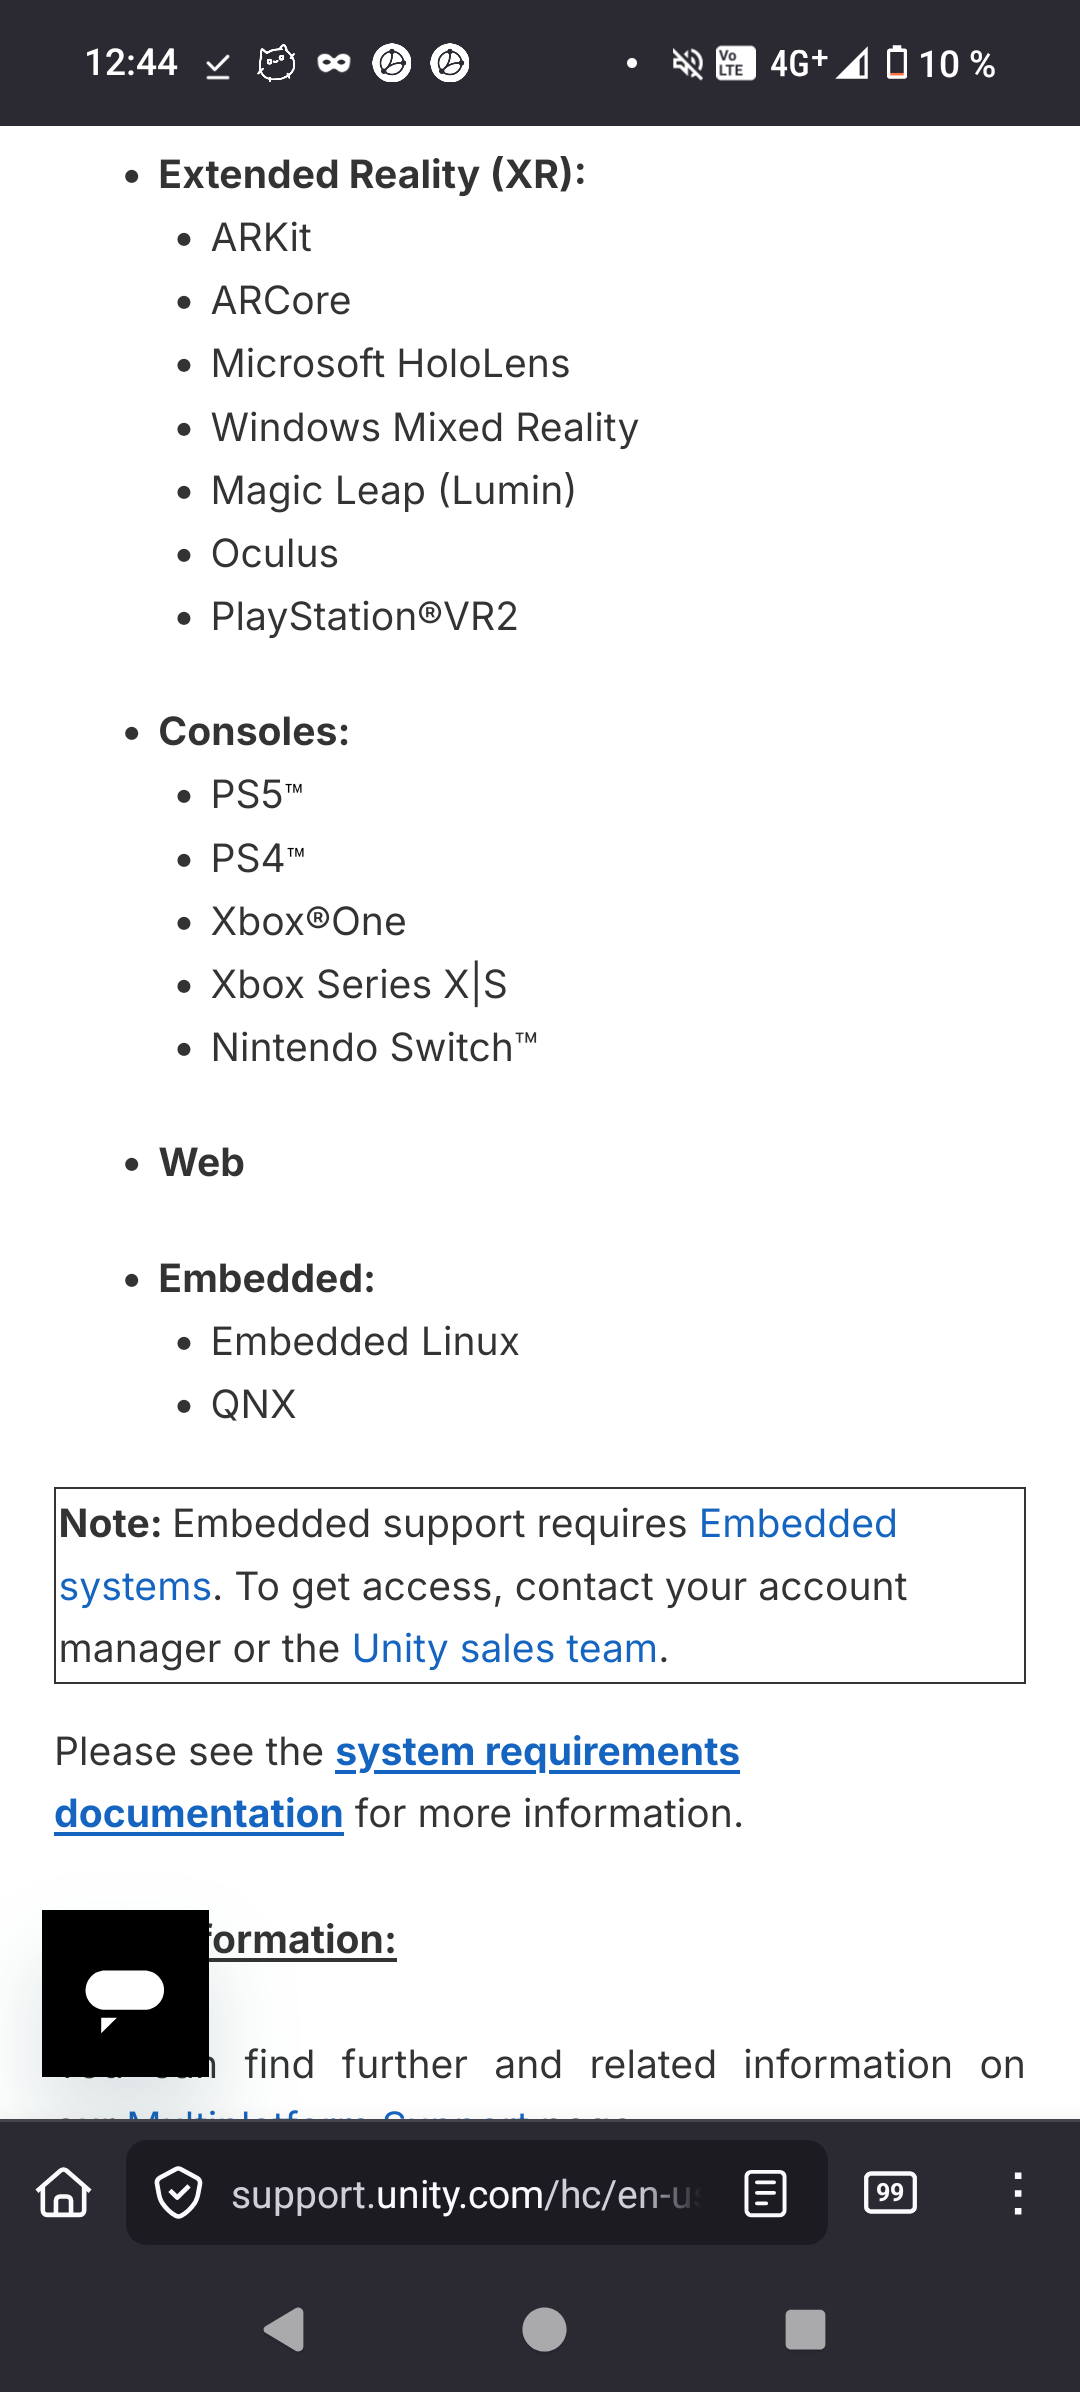
Task: Open the site security shield icon
Action: [179, 2193]
